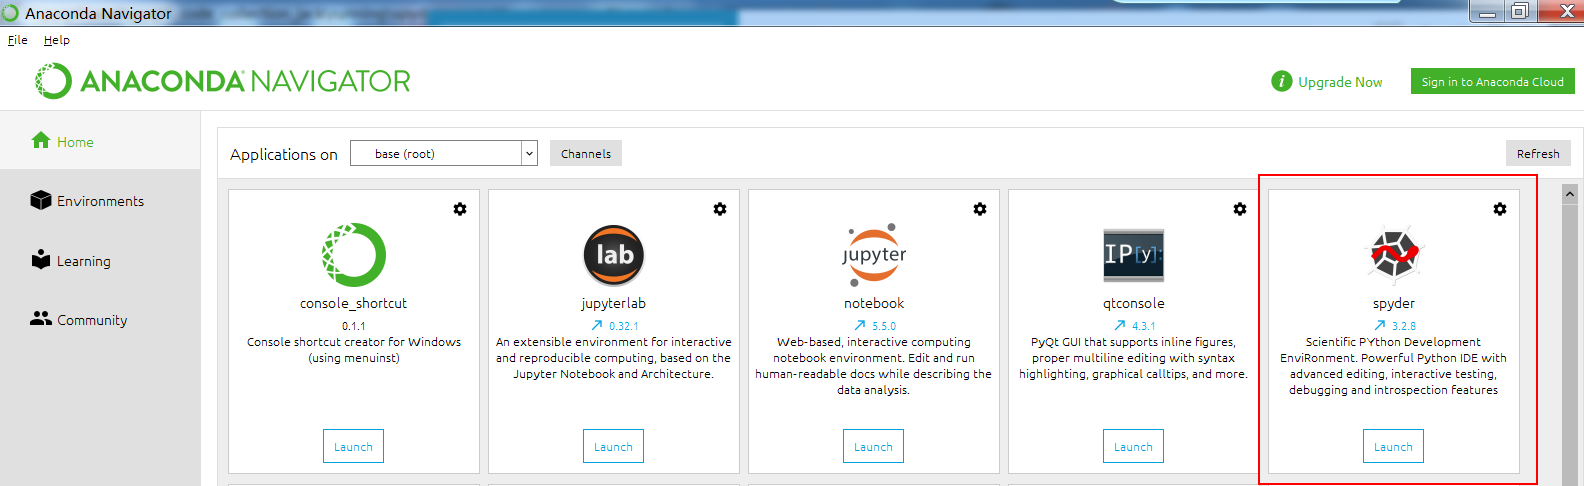Launch jupyterlab
The image size is (1584, 486).
pyautogui.click(x=613, y=446)
